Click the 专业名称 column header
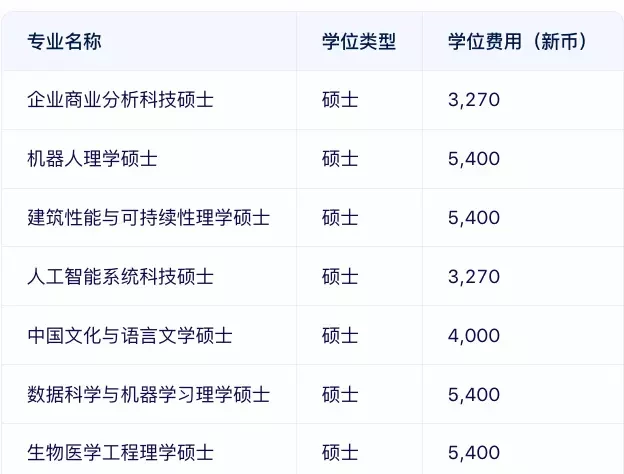 point(64,41)
